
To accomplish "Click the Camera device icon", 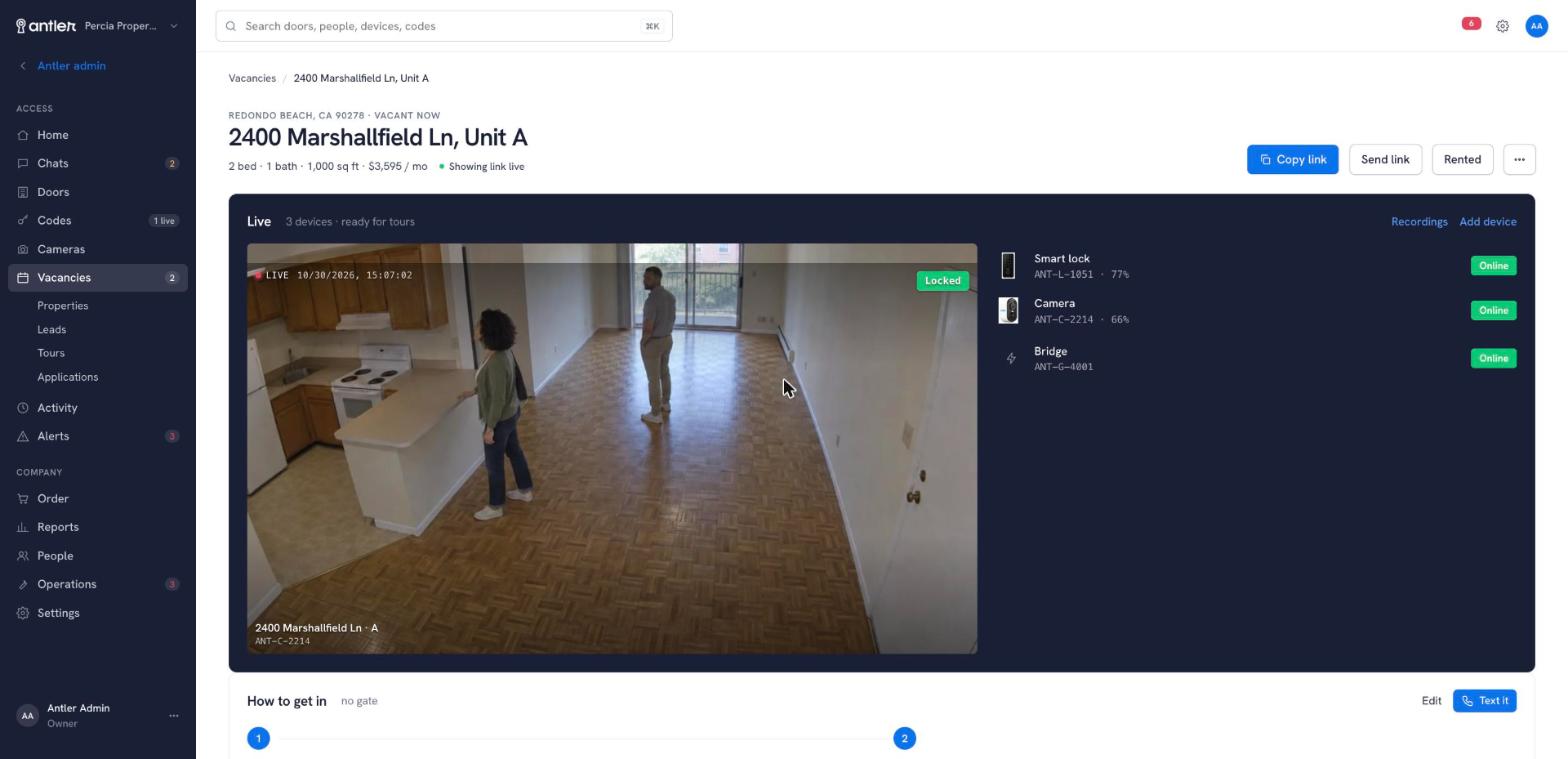I will [x=1008, y=311].
